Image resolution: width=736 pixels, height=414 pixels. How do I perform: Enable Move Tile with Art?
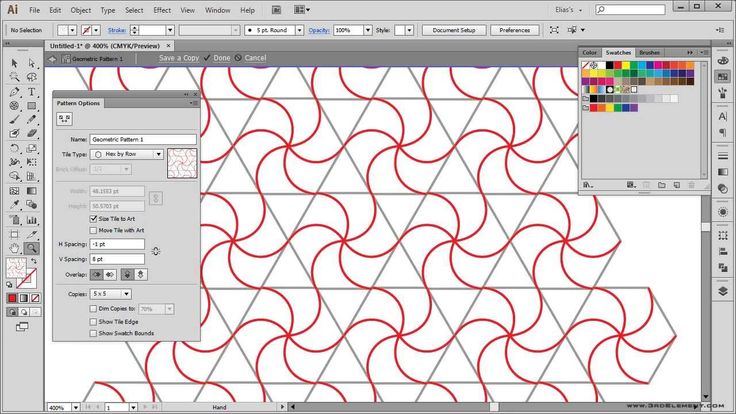pyautogui.click(x=93, y=230)
